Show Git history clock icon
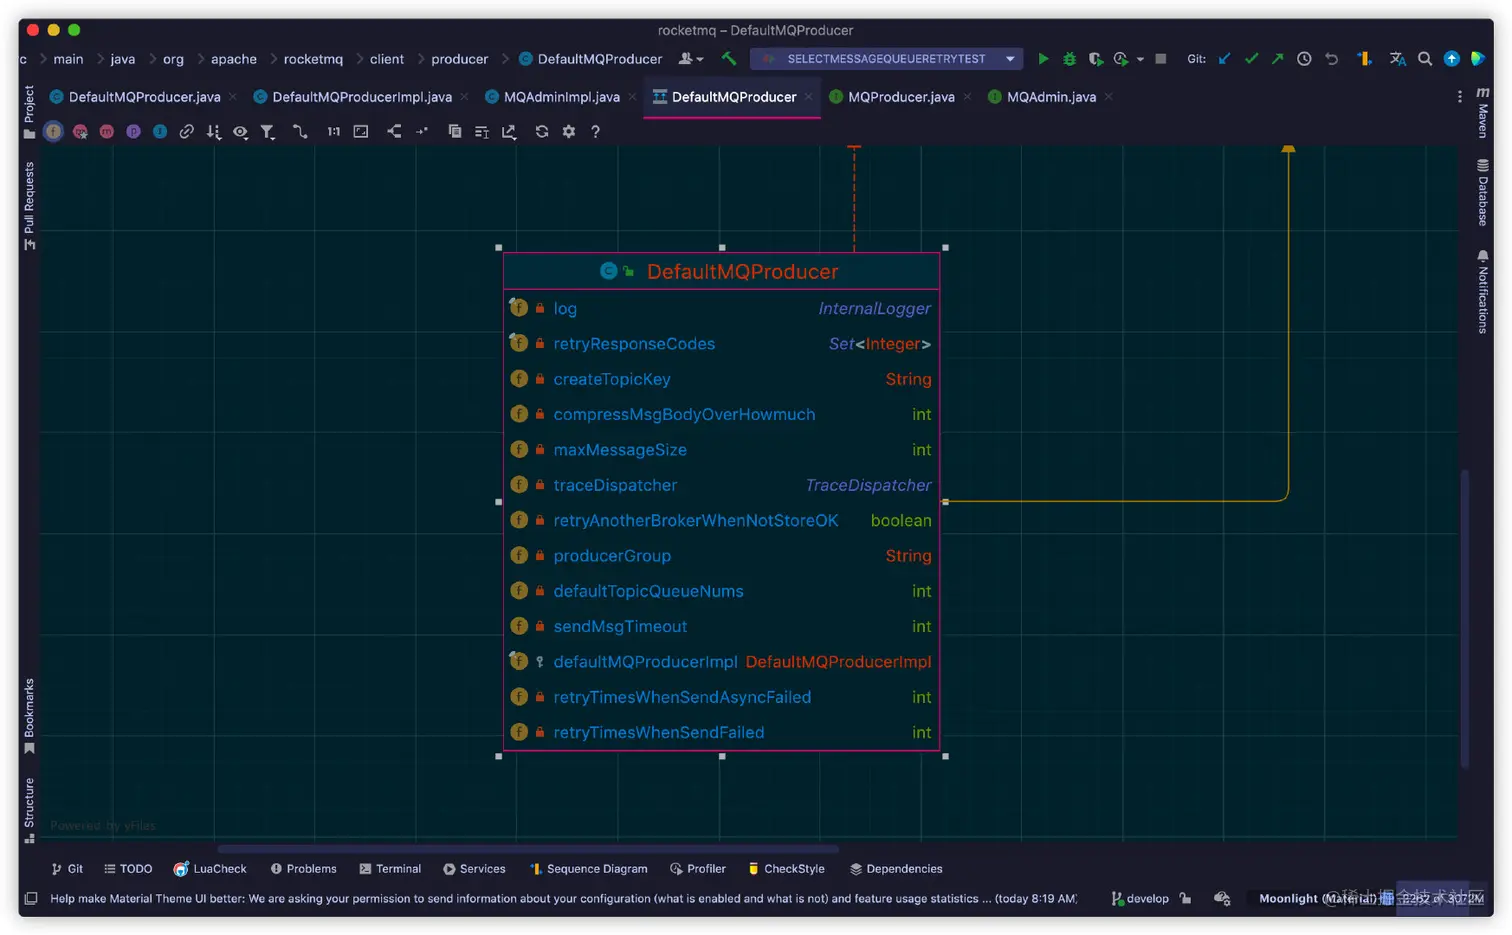This screenshot has height=935, width=1512. [1304, 59]
